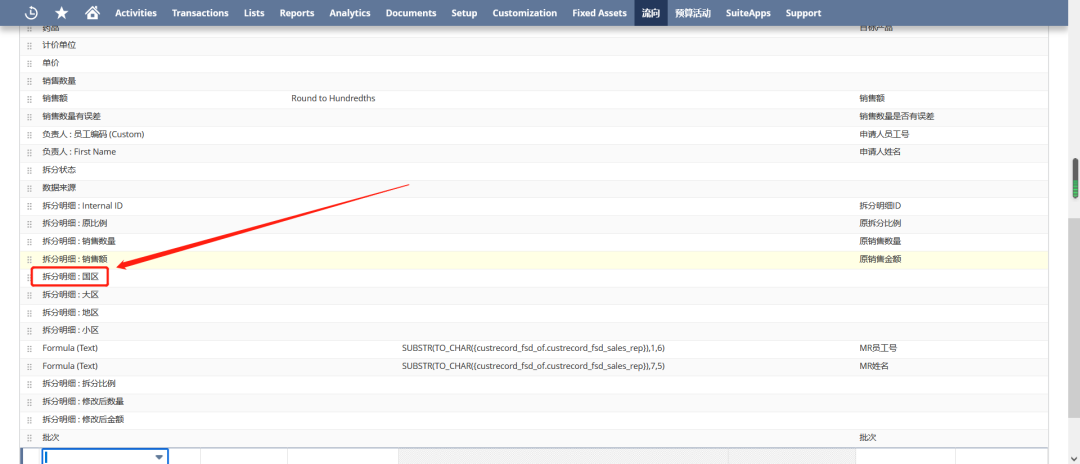Click the 原销售数量 custom label
The height and width of the screenshot is (464, 1080).
880,242
